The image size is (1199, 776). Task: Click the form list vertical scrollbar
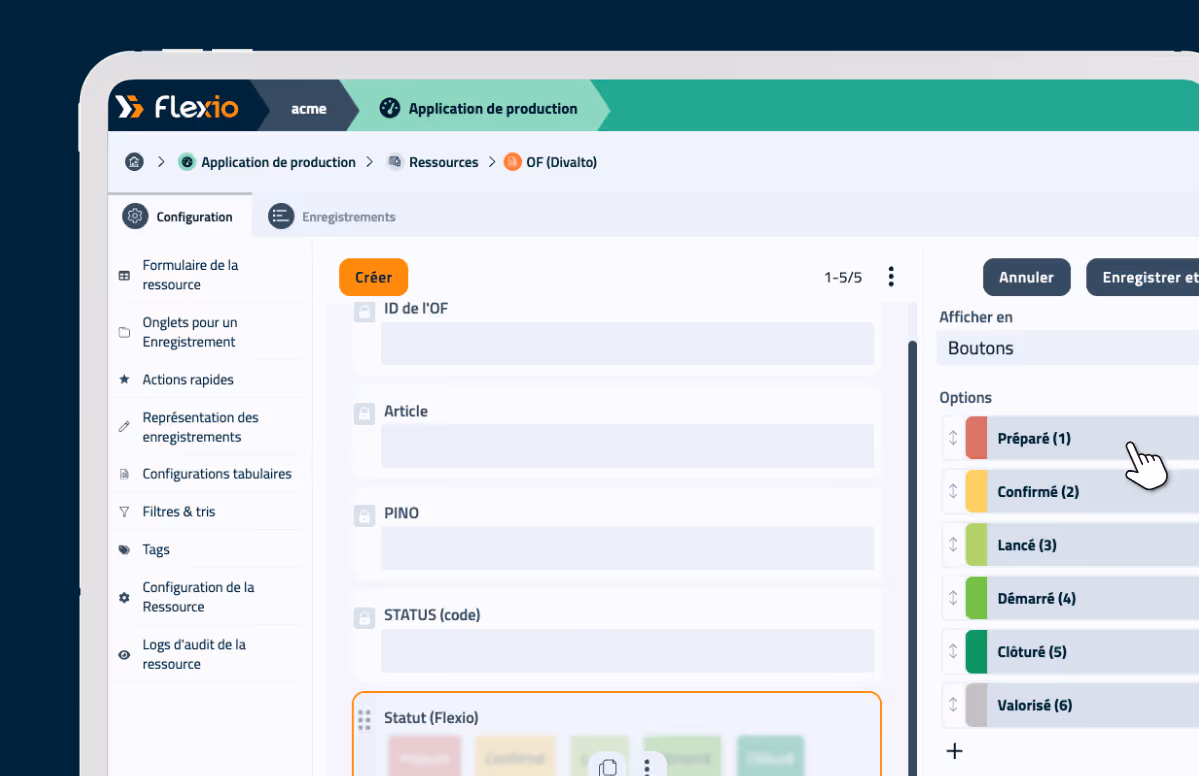[912, 558]
